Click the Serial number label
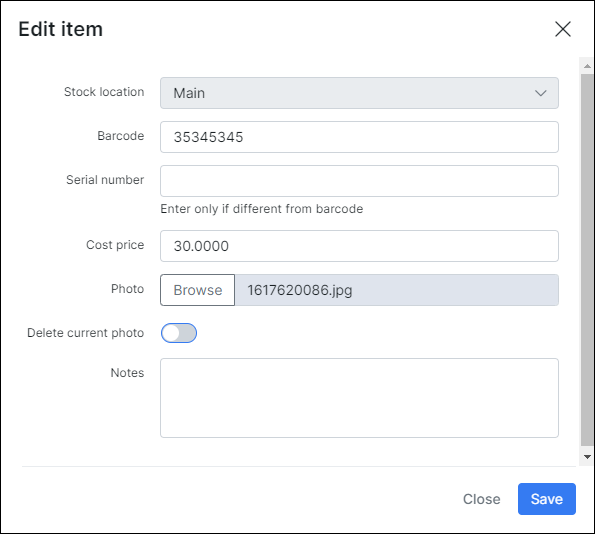 pyautogui.click(x=105, y=180)
